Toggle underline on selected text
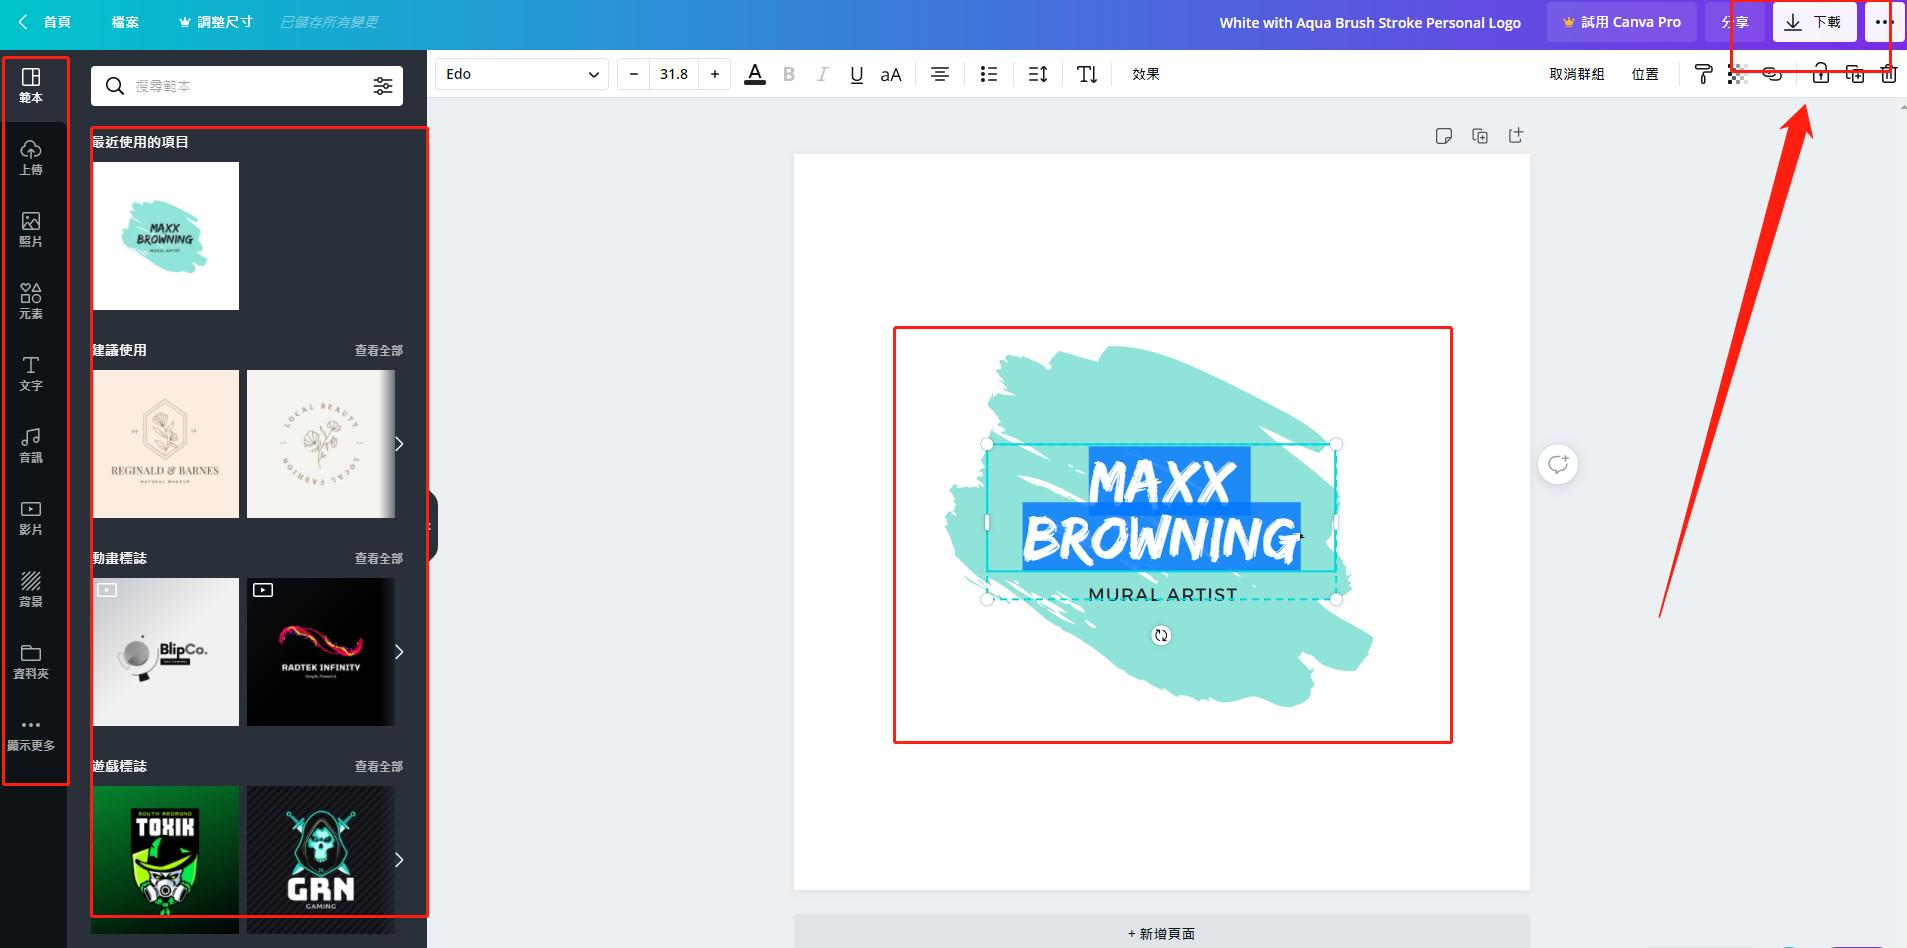The width and height of the screenshot is (1907, 948). point(856,74)
